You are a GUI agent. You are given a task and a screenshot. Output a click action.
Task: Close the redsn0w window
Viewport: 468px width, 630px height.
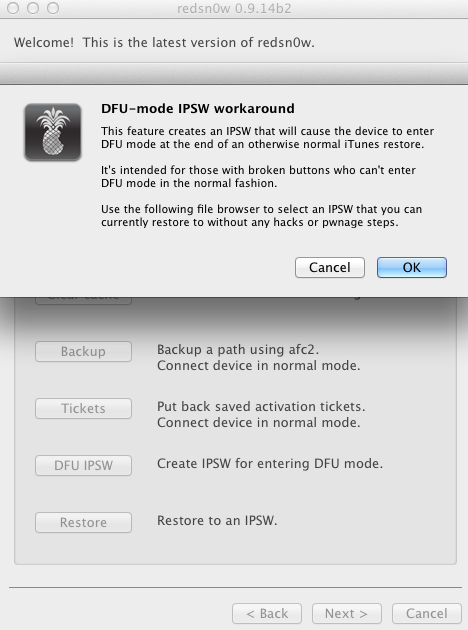(13, 8)
